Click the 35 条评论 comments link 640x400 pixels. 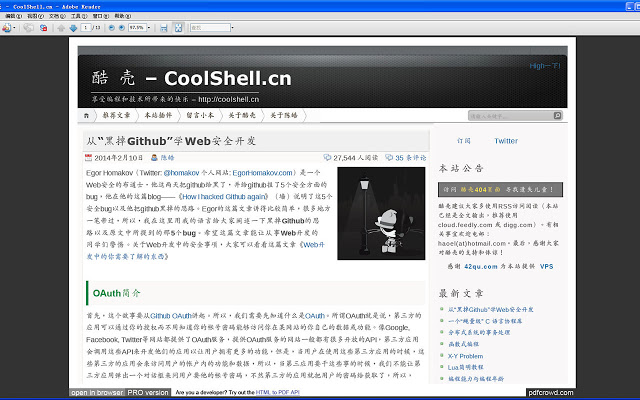(x=411, y=158)
